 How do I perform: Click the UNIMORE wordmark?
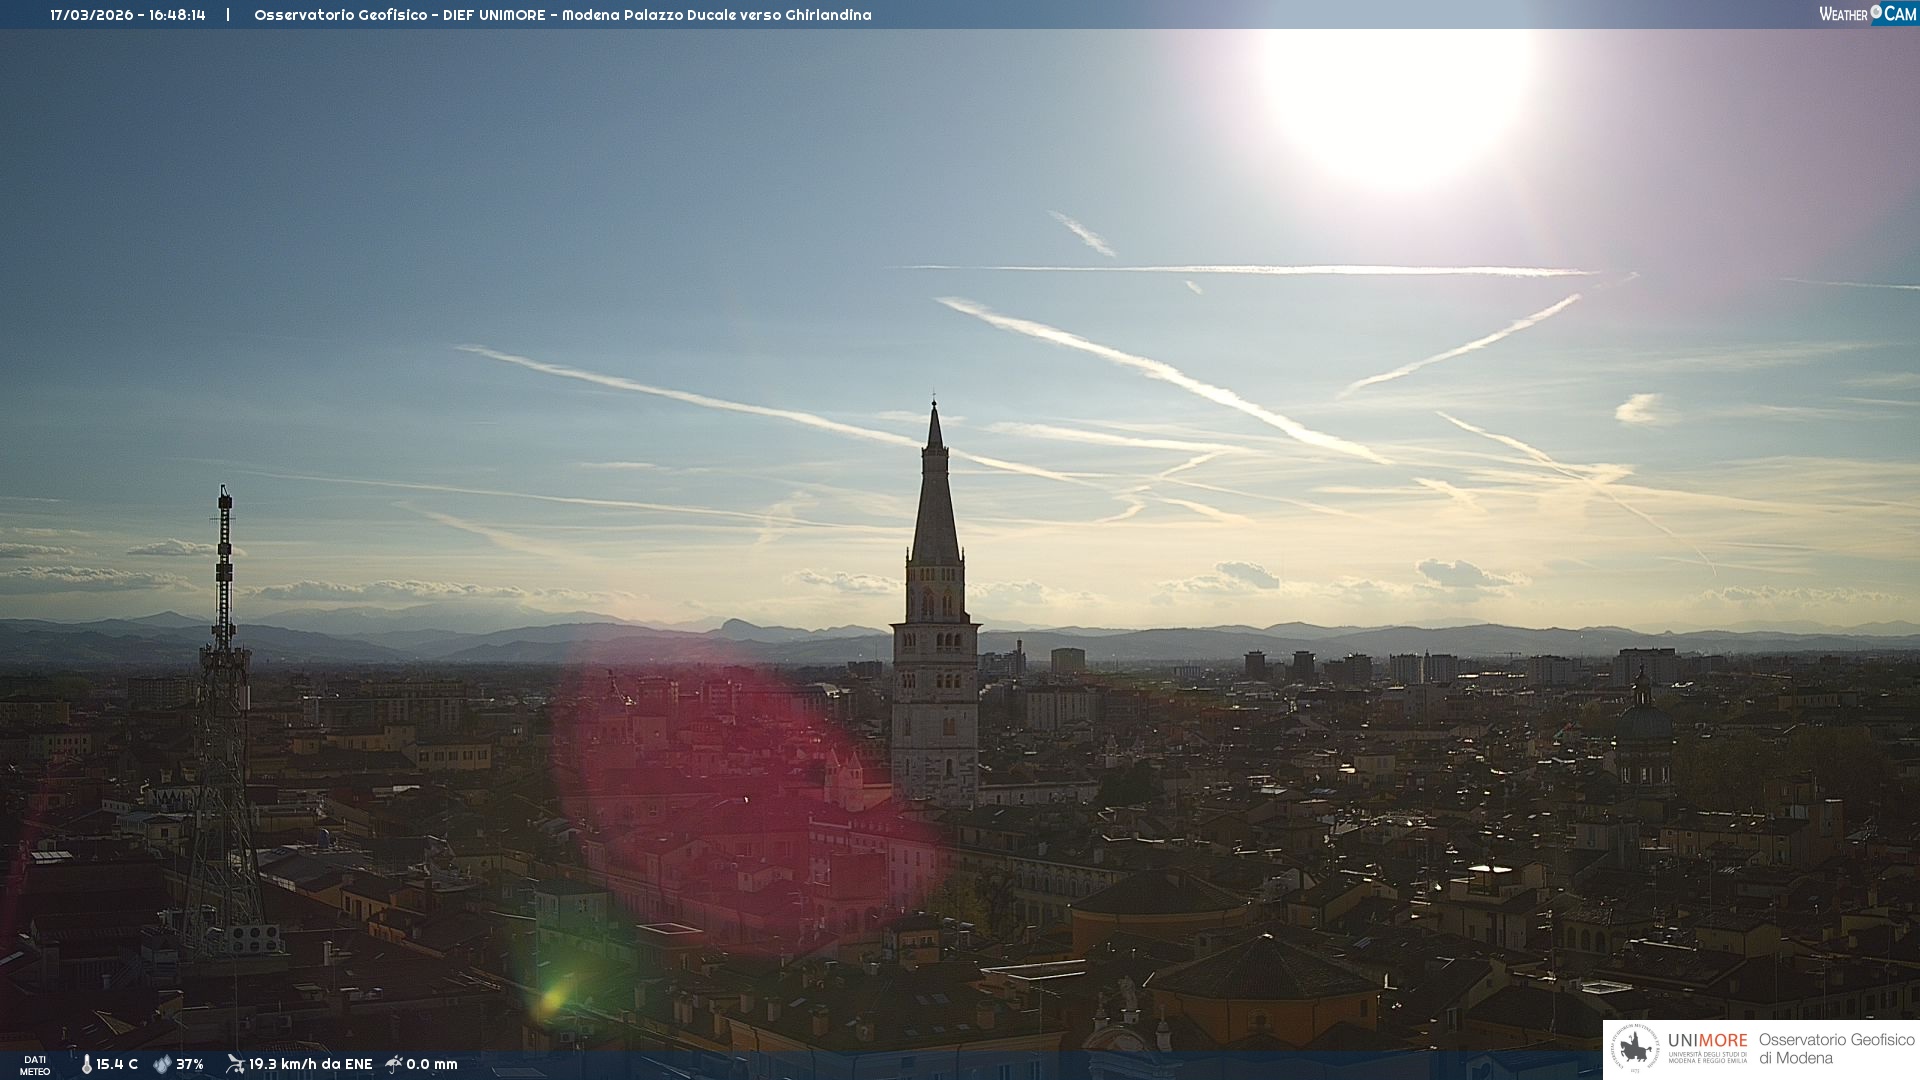1707,1040
